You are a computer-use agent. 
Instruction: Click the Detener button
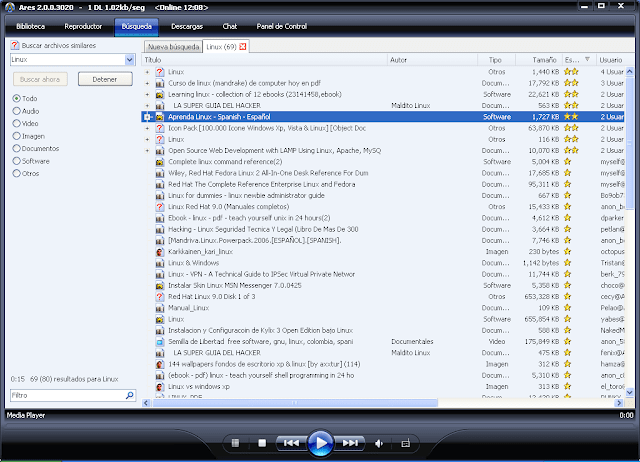click(105, 79)
